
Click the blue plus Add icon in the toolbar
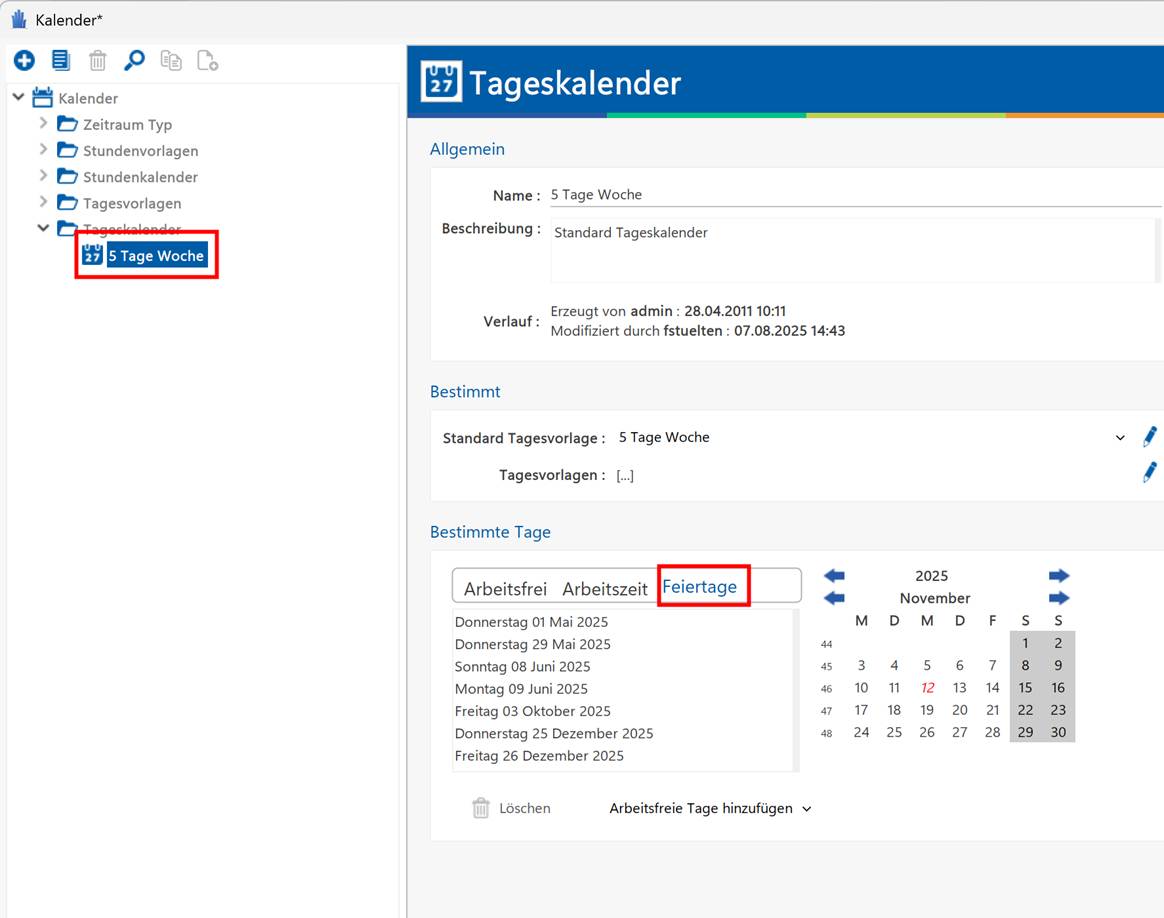coord(24,60)
